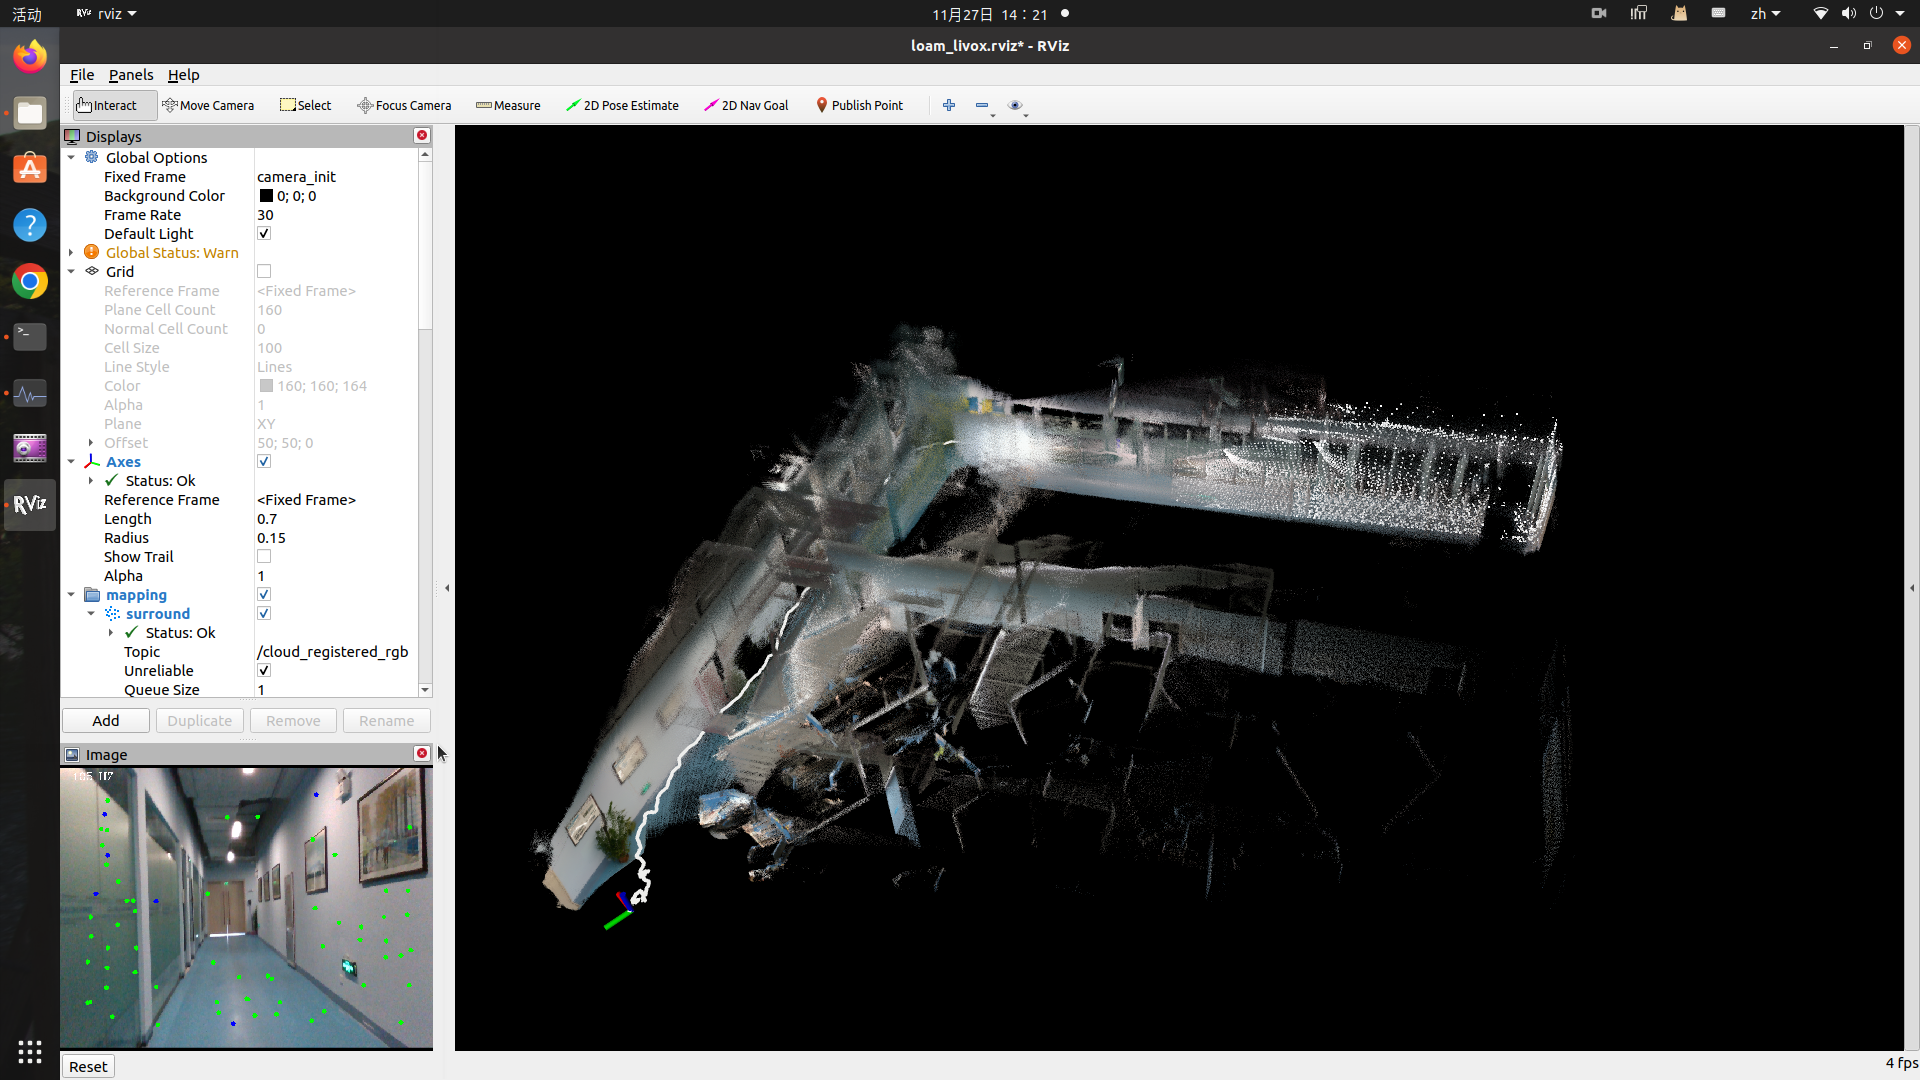
Task: Click the Duplicate button
Action: [199, 720]
